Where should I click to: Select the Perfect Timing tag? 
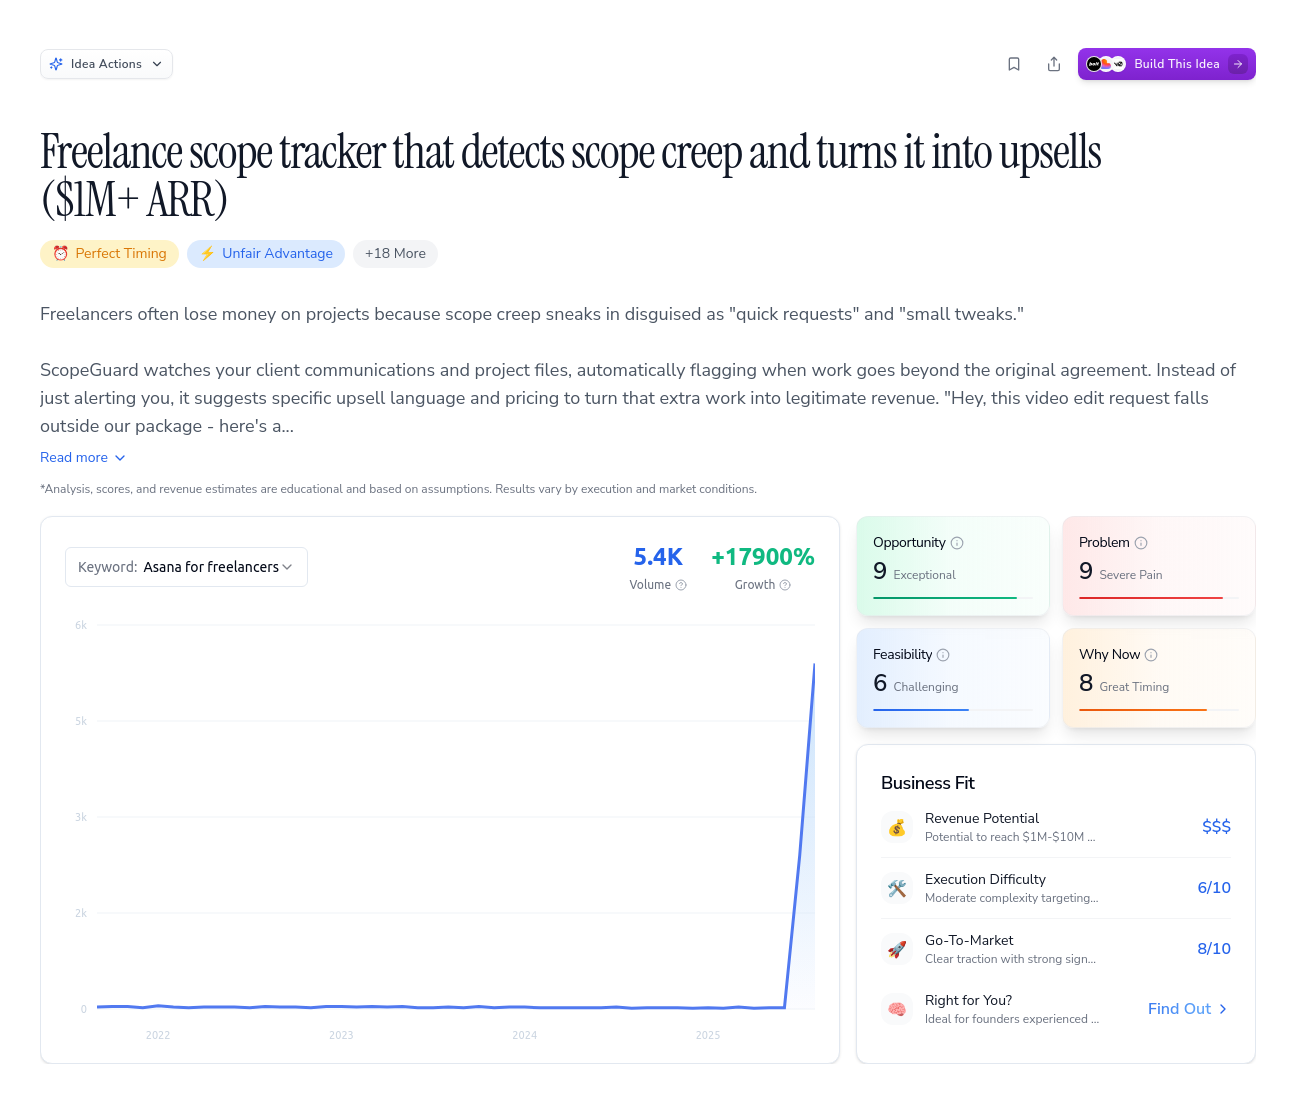109,254
